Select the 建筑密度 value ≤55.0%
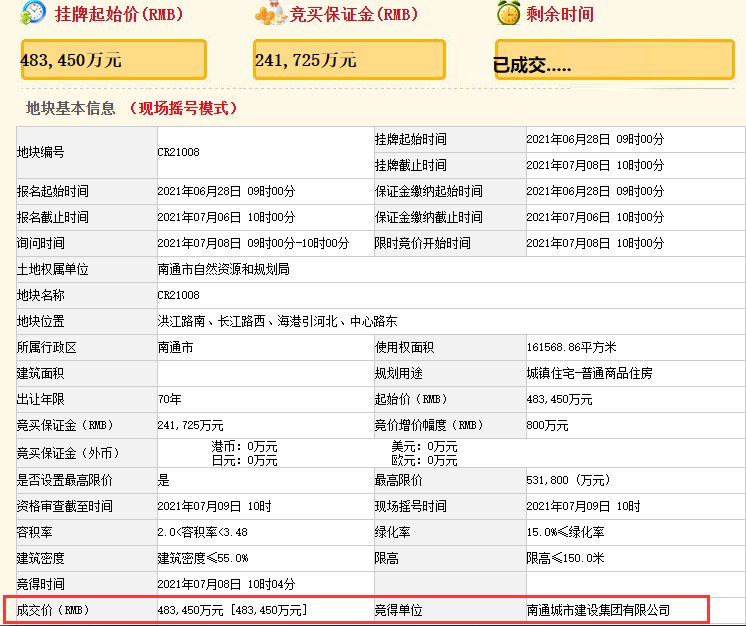This screenshot has width=746, height=626. coord(203,558)
